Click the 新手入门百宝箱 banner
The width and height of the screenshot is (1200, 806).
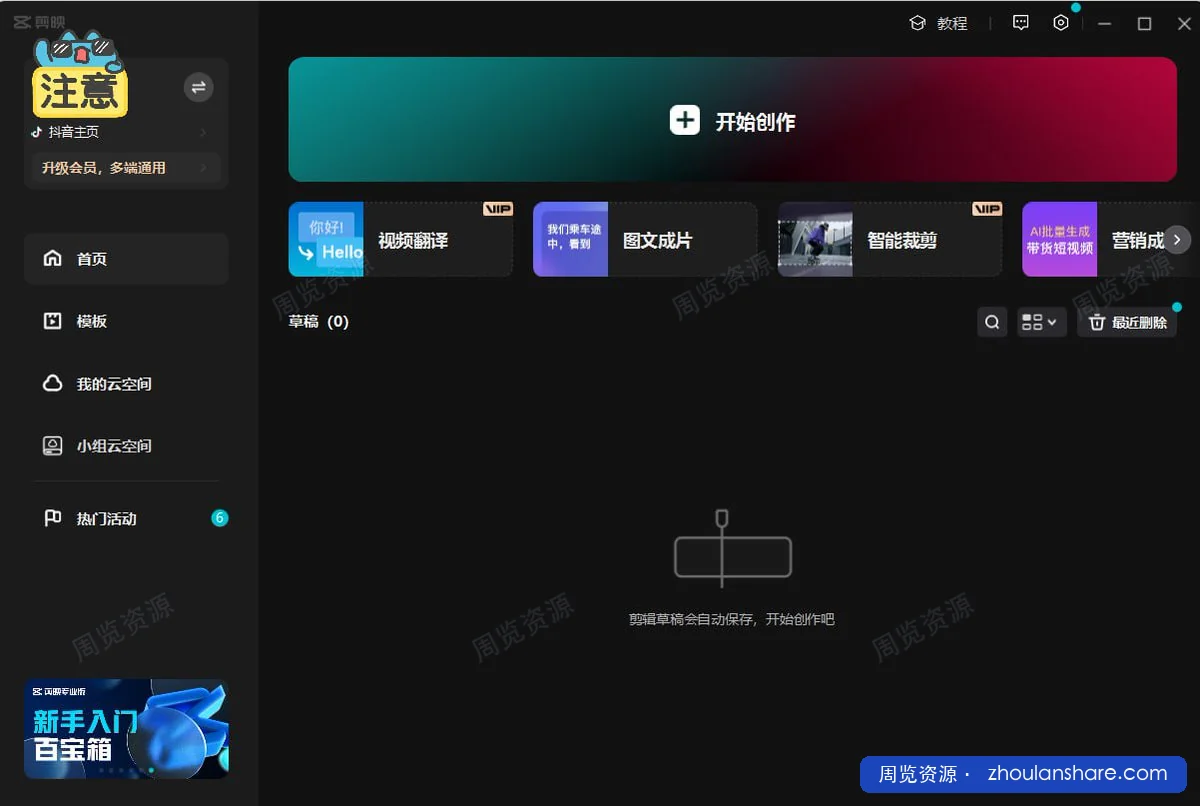(126, 729)
